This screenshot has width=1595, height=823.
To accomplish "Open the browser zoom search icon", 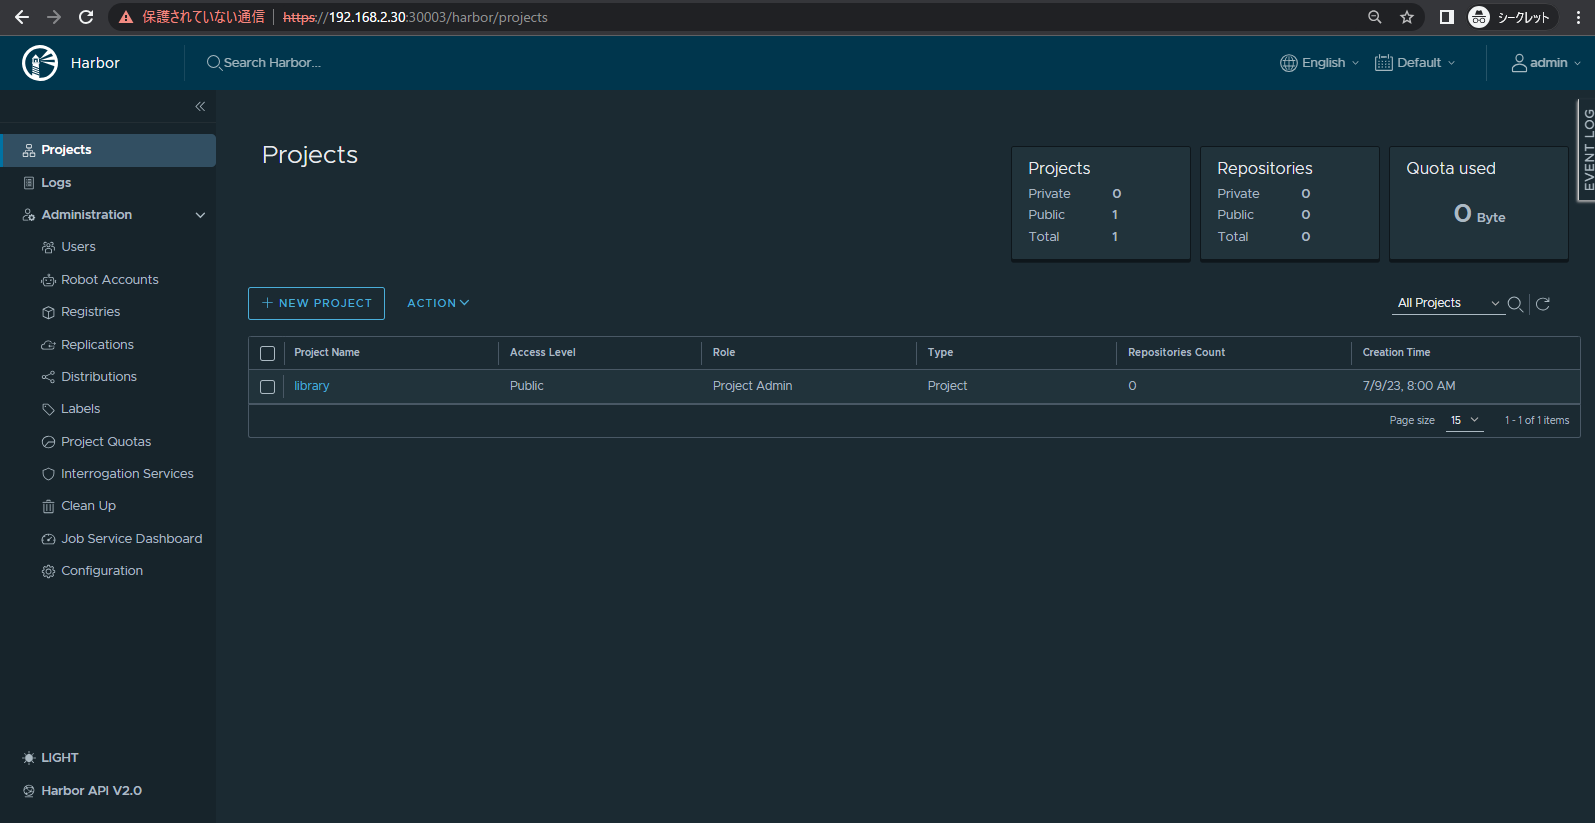I will pos(1375,17).
